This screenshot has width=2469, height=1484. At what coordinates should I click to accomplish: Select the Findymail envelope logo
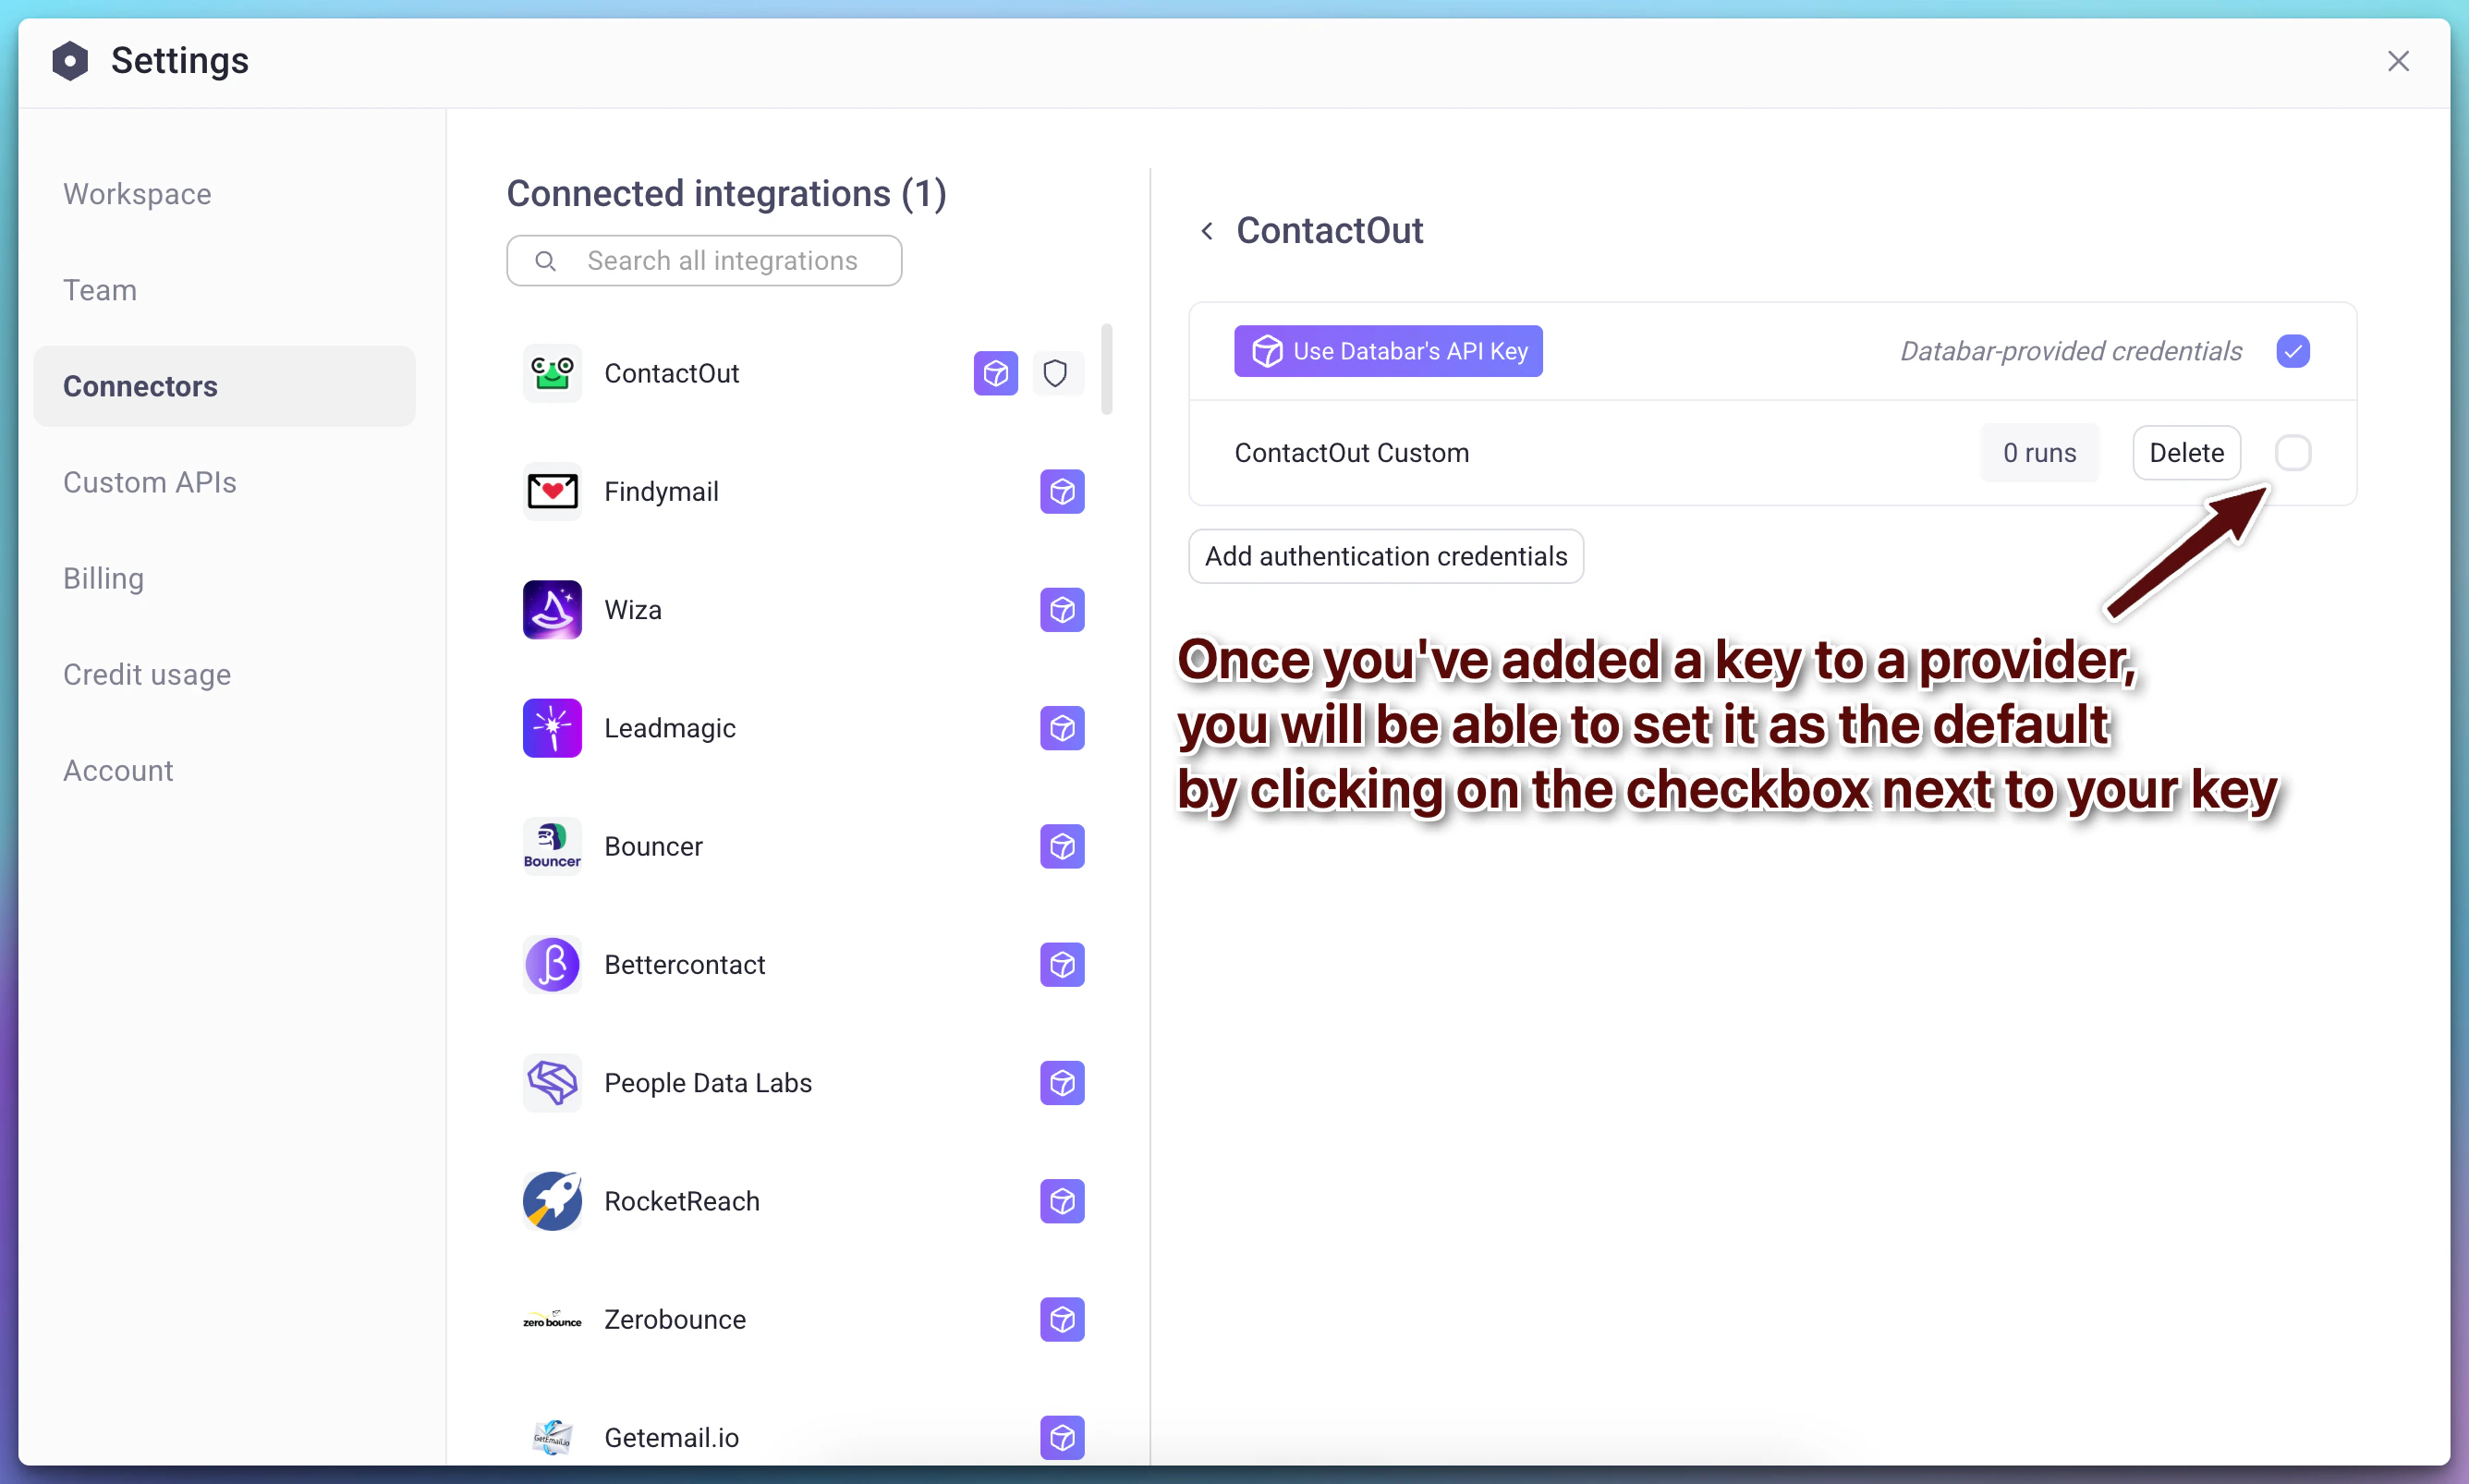coord(552,491)
